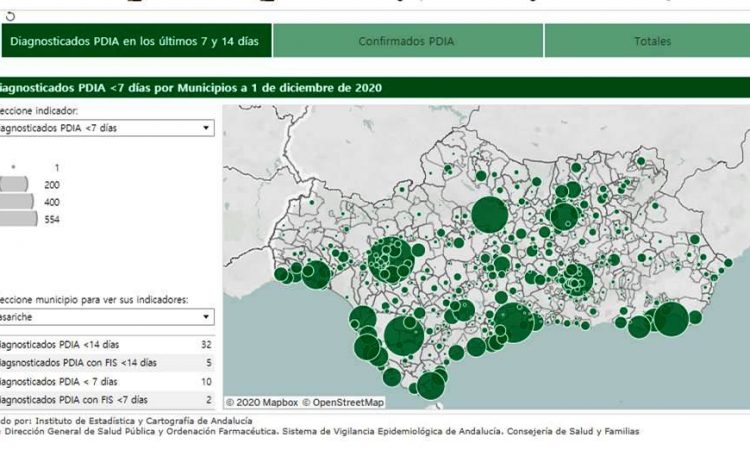Click the arrow of the indicator selector dropdown

pos(205,128)
